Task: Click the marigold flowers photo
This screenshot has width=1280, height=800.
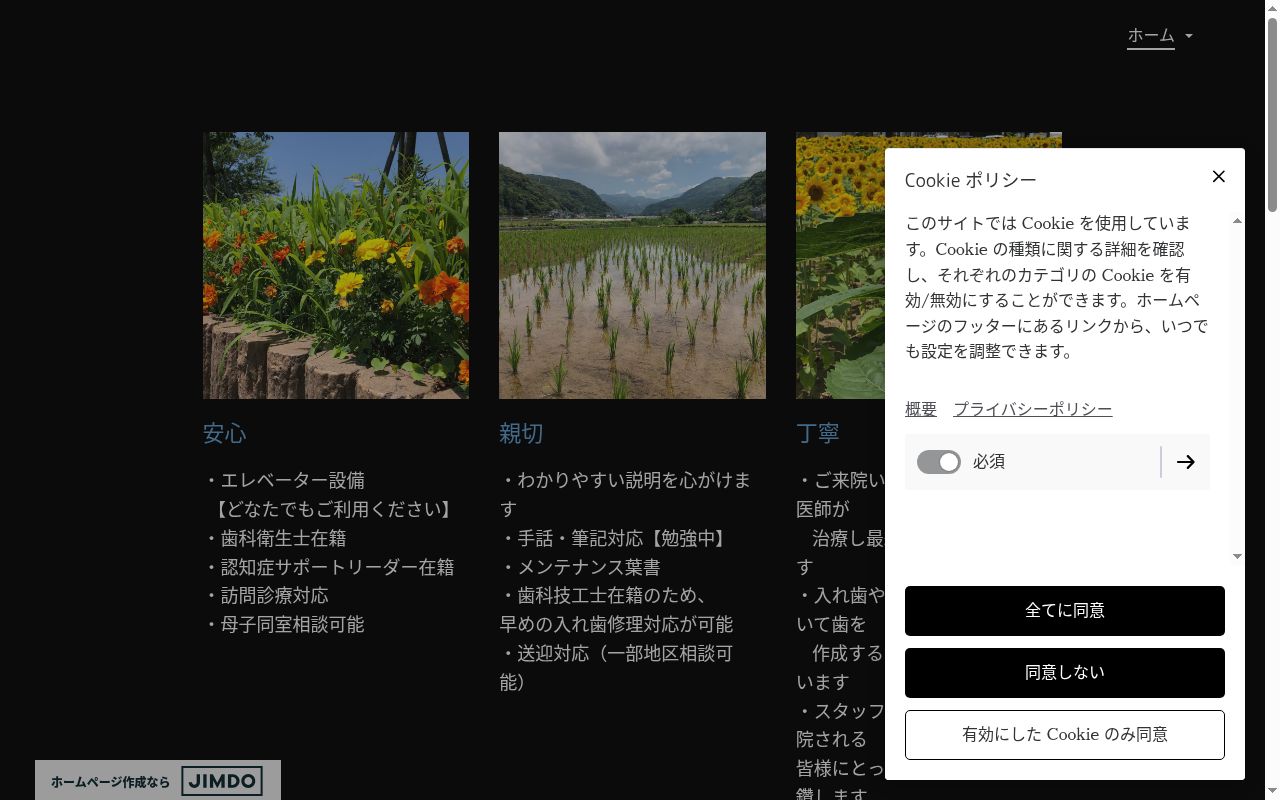Action: coord(336,265)
